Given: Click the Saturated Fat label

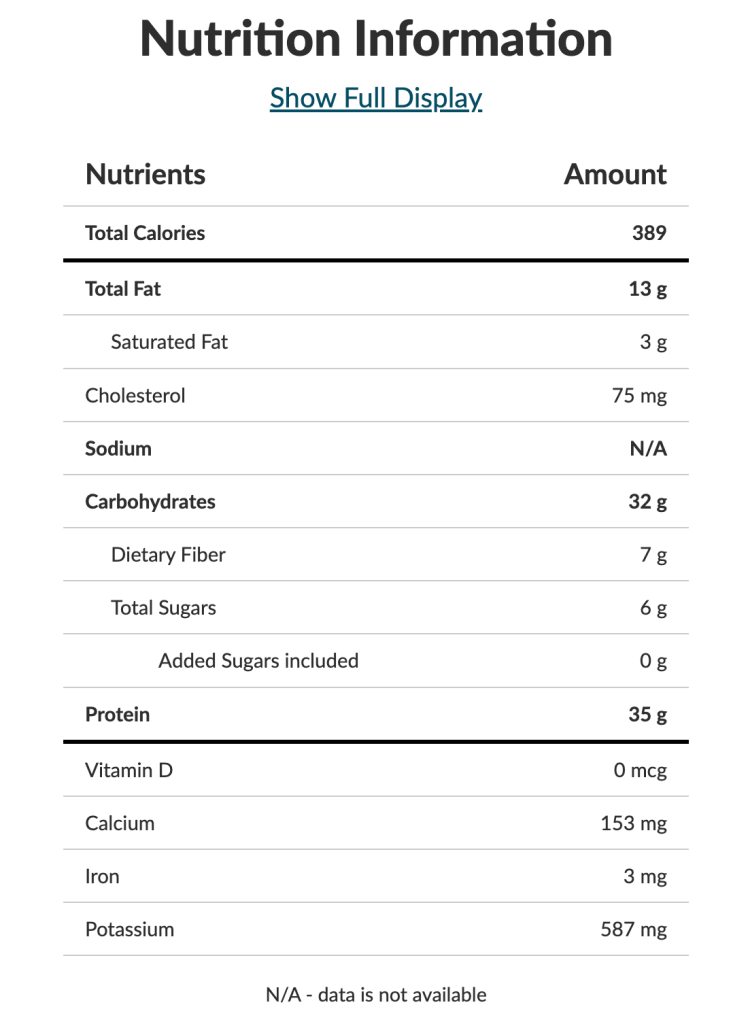Looking at the screenshot, I should [x=169, y=342].
